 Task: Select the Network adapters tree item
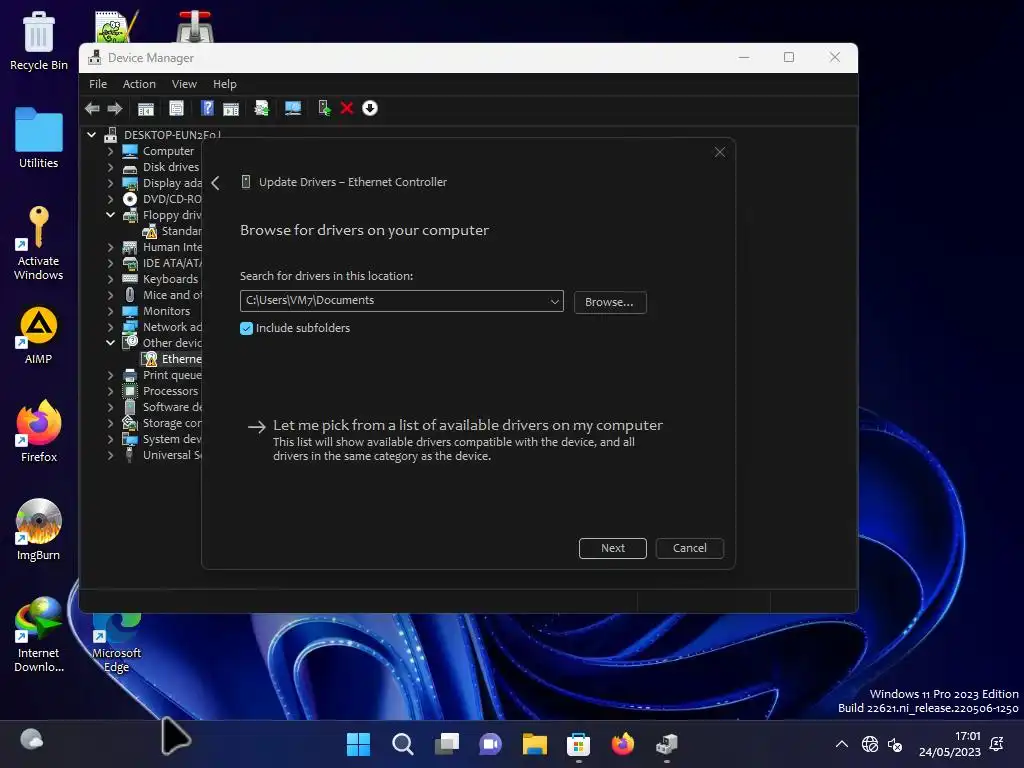[x=163, y=327]
